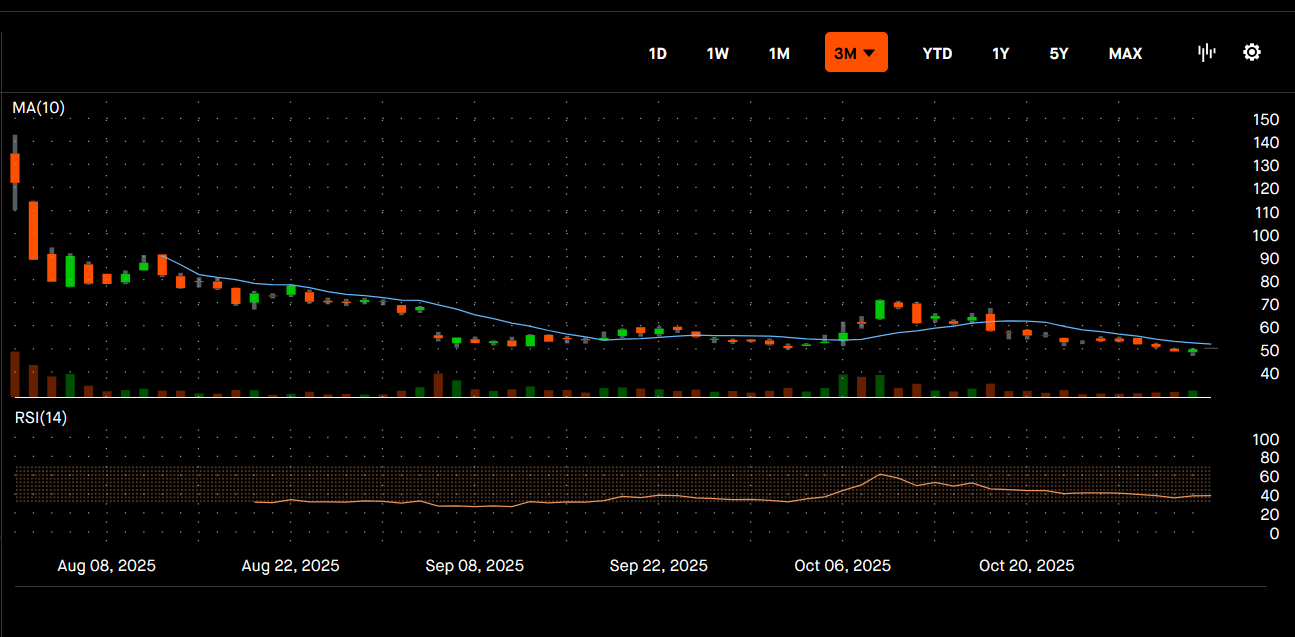Select the 1M time range
The width and height of the screenshot is (1295, 637).
point(780,54)
